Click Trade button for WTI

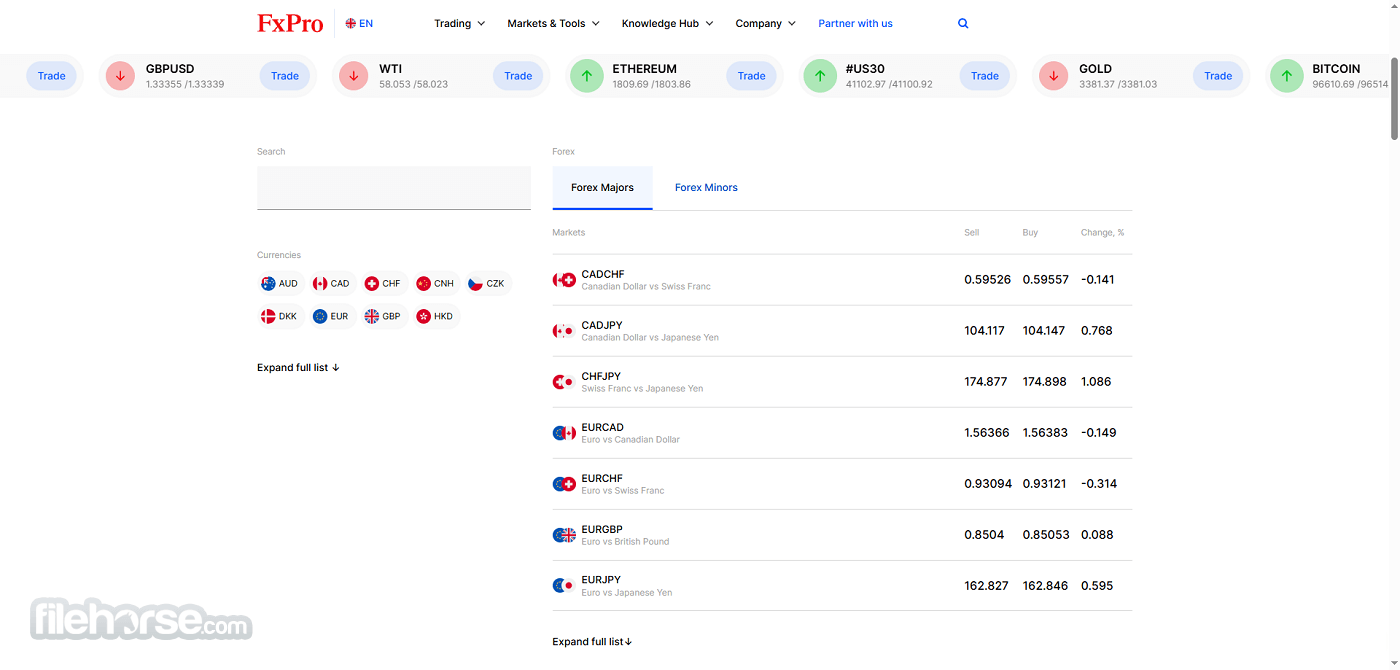click(518, 76)
